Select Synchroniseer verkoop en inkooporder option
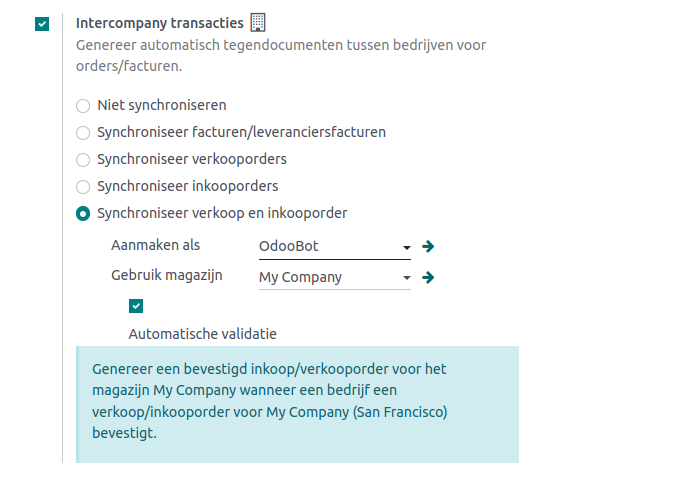Image resolution: width=695 pixels, height=488 pixels. [x=83, y=213]
